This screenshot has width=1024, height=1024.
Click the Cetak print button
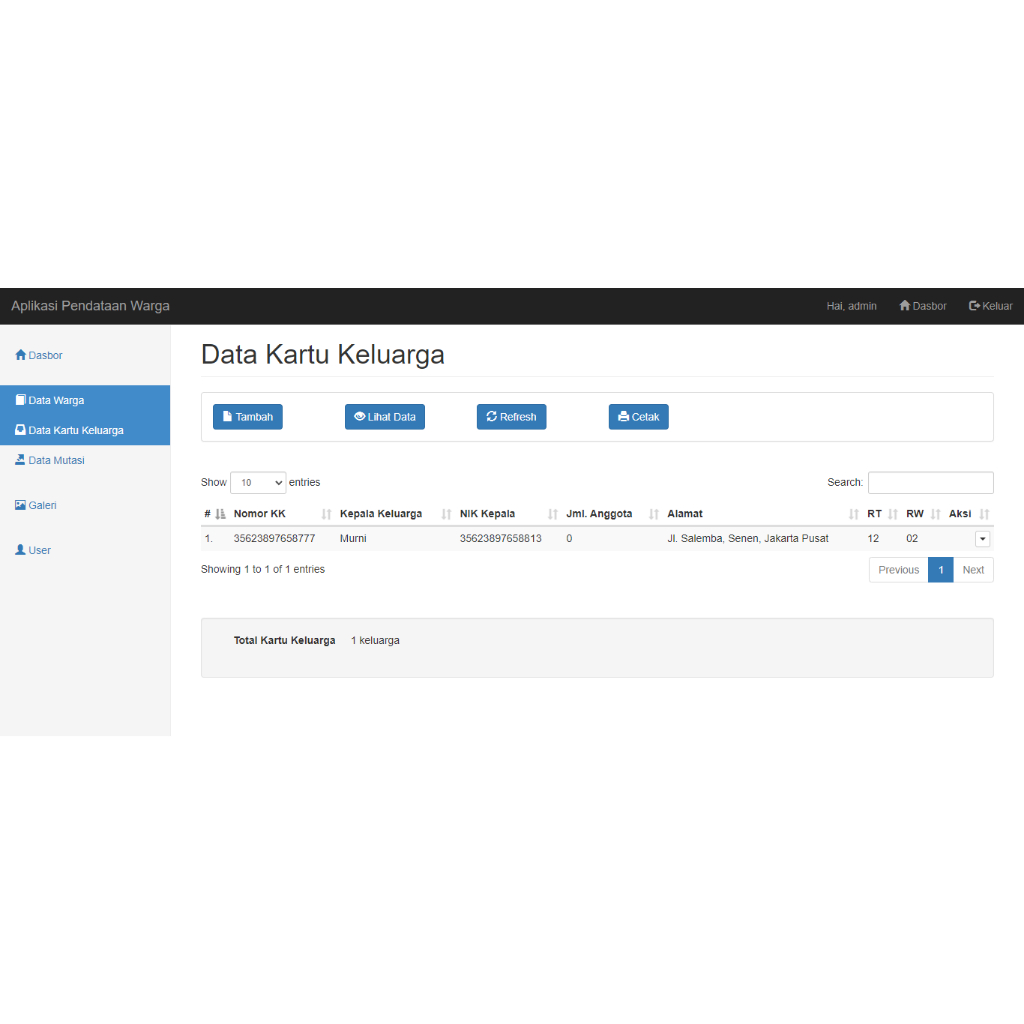[x=638, y=417]
